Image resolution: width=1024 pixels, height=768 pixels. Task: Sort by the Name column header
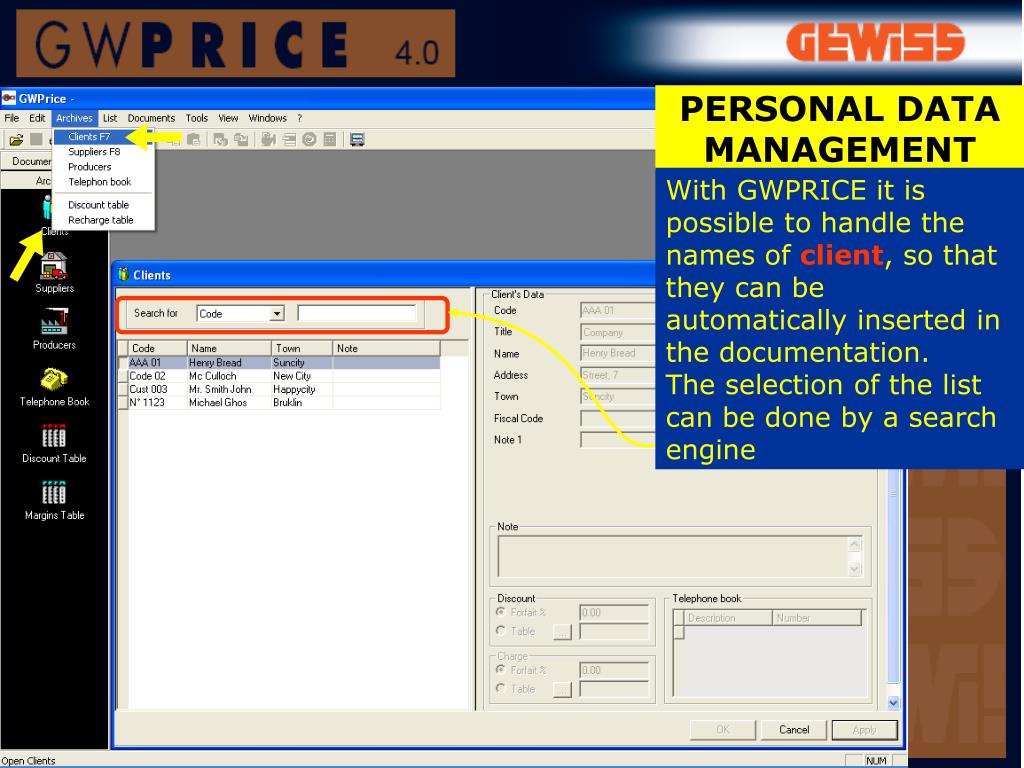tap(229, 348)
